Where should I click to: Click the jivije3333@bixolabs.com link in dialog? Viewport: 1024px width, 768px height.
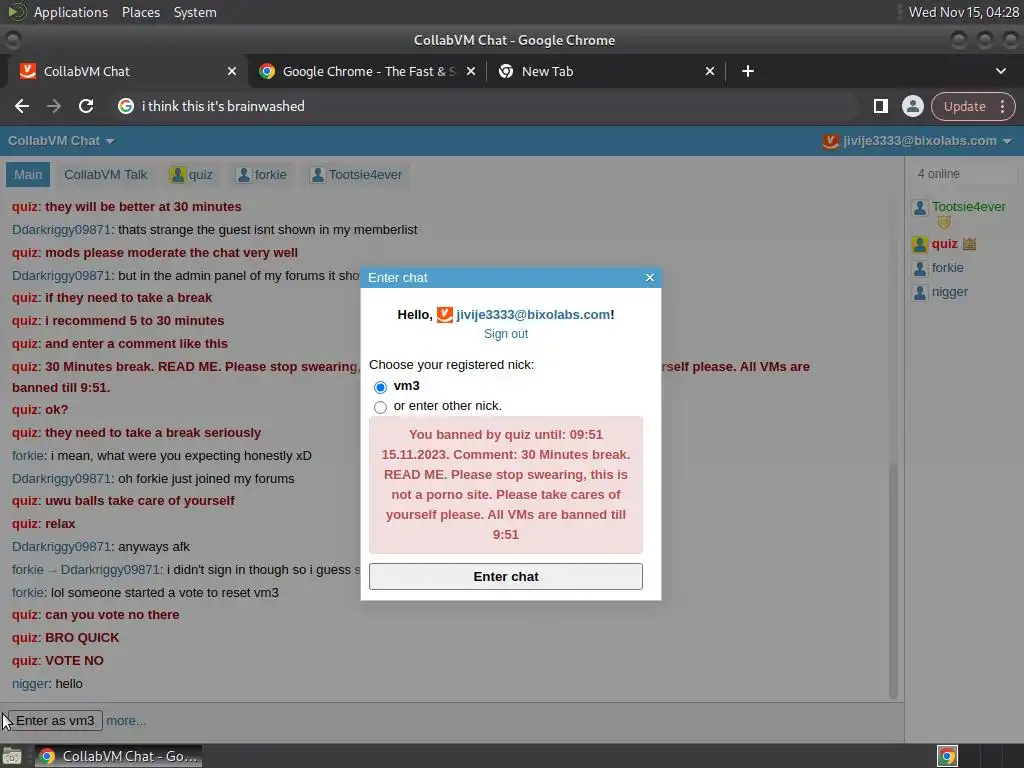click(533, 315)
